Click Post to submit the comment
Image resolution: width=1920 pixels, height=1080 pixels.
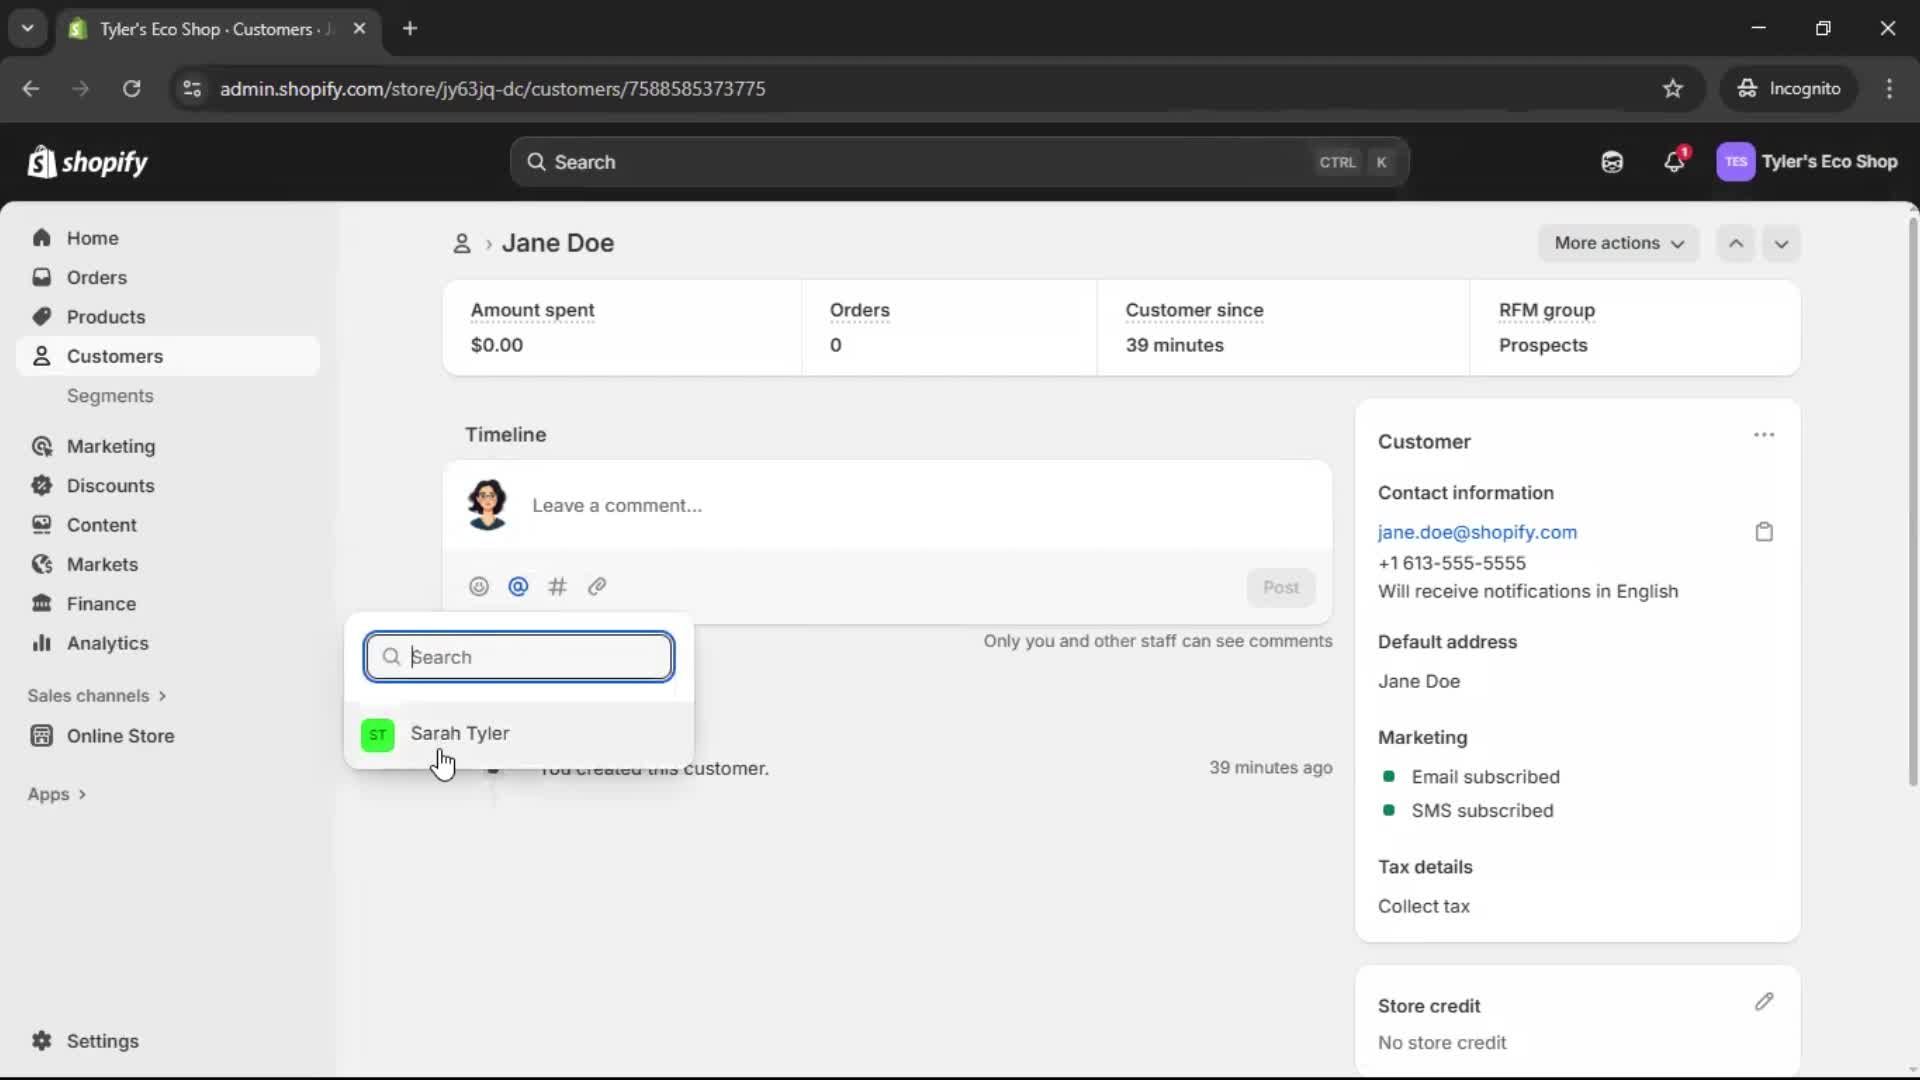[x=1281, y=587]
